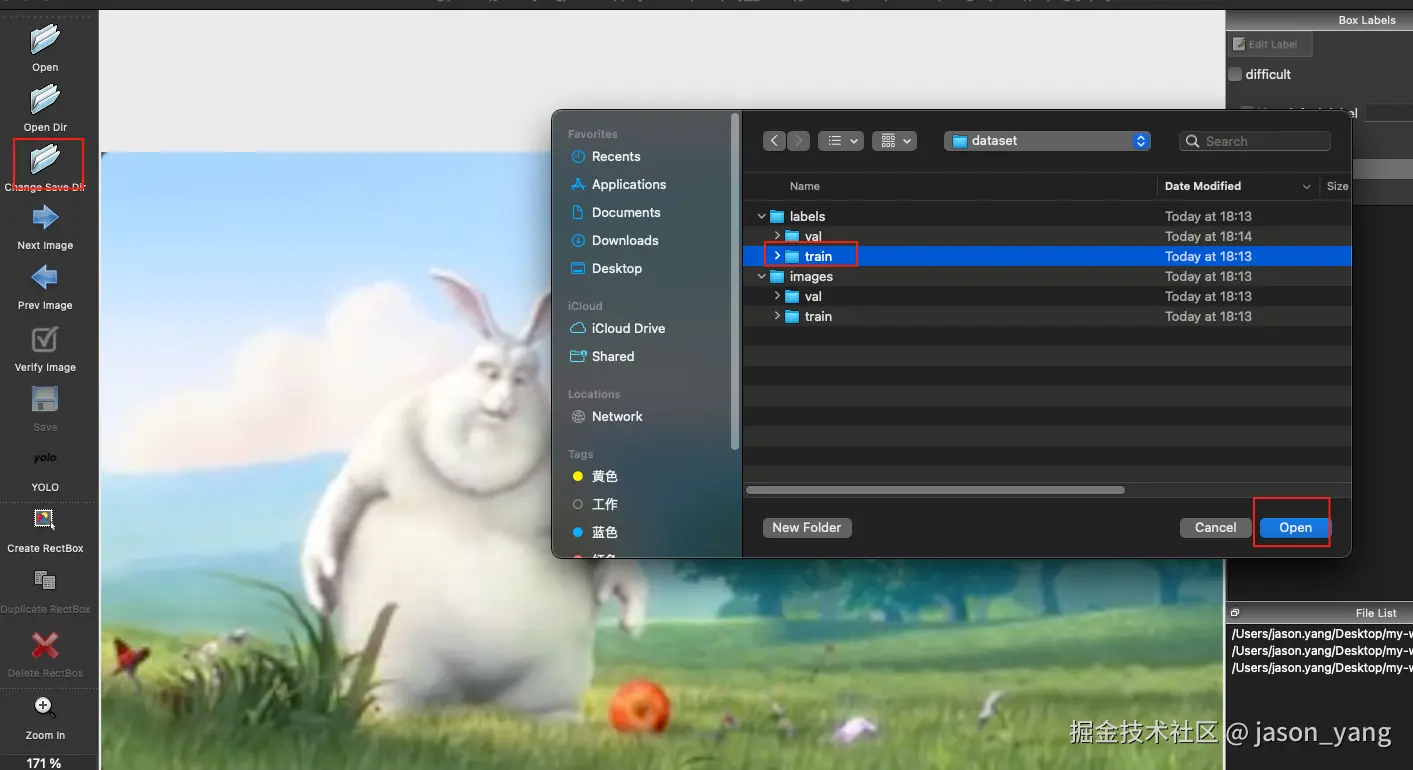Open Desktop in dialog sidebar
The image size is (1413, 770).
pos(617,269)
